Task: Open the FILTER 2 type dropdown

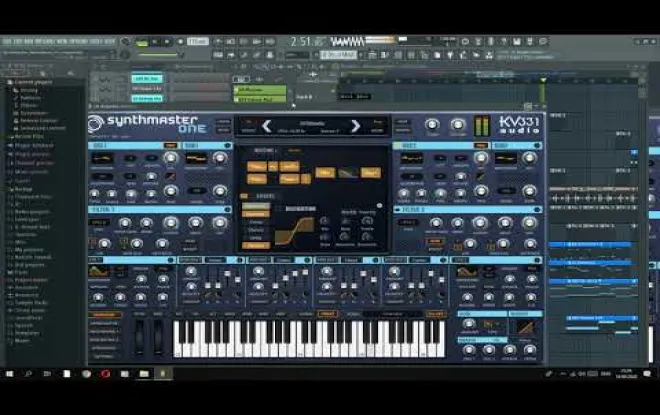Action: [408, 223]
